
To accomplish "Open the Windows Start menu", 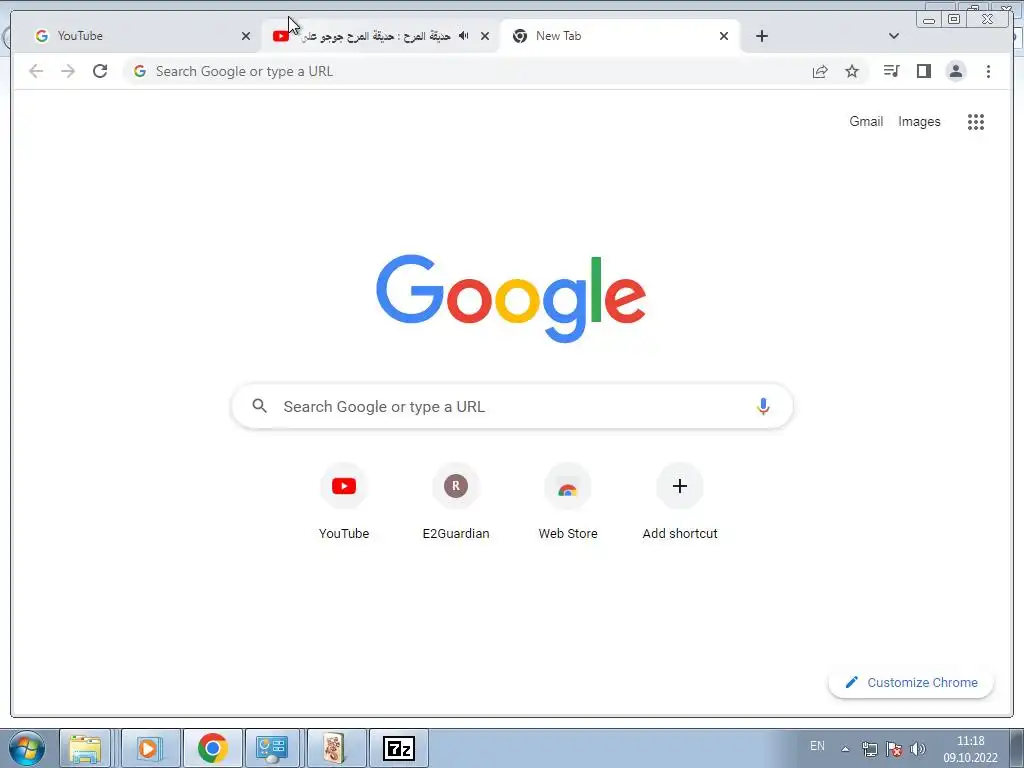I will point(27,748).
